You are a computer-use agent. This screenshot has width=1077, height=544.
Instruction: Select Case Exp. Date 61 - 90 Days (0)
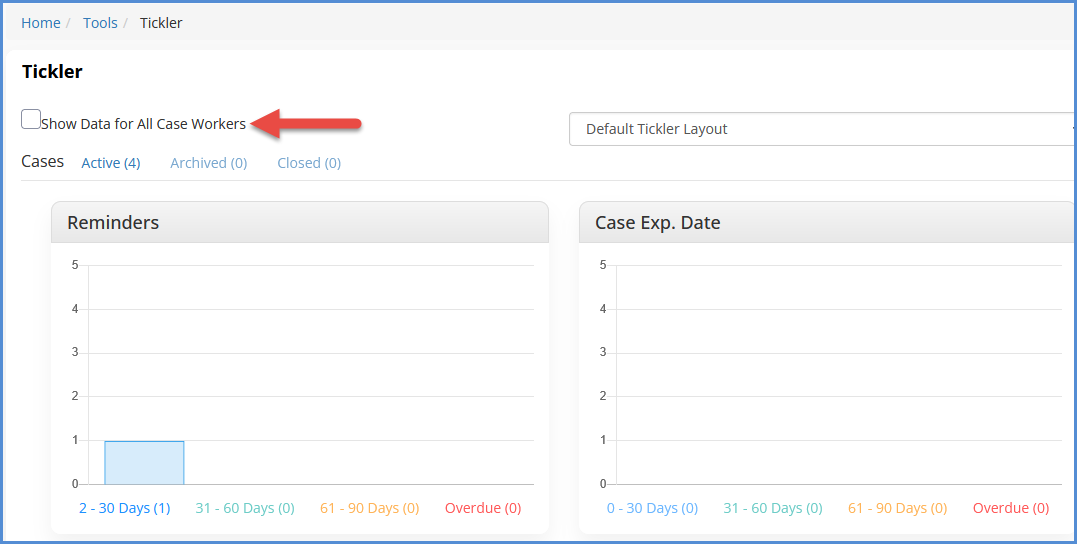[x=897, y=508]
